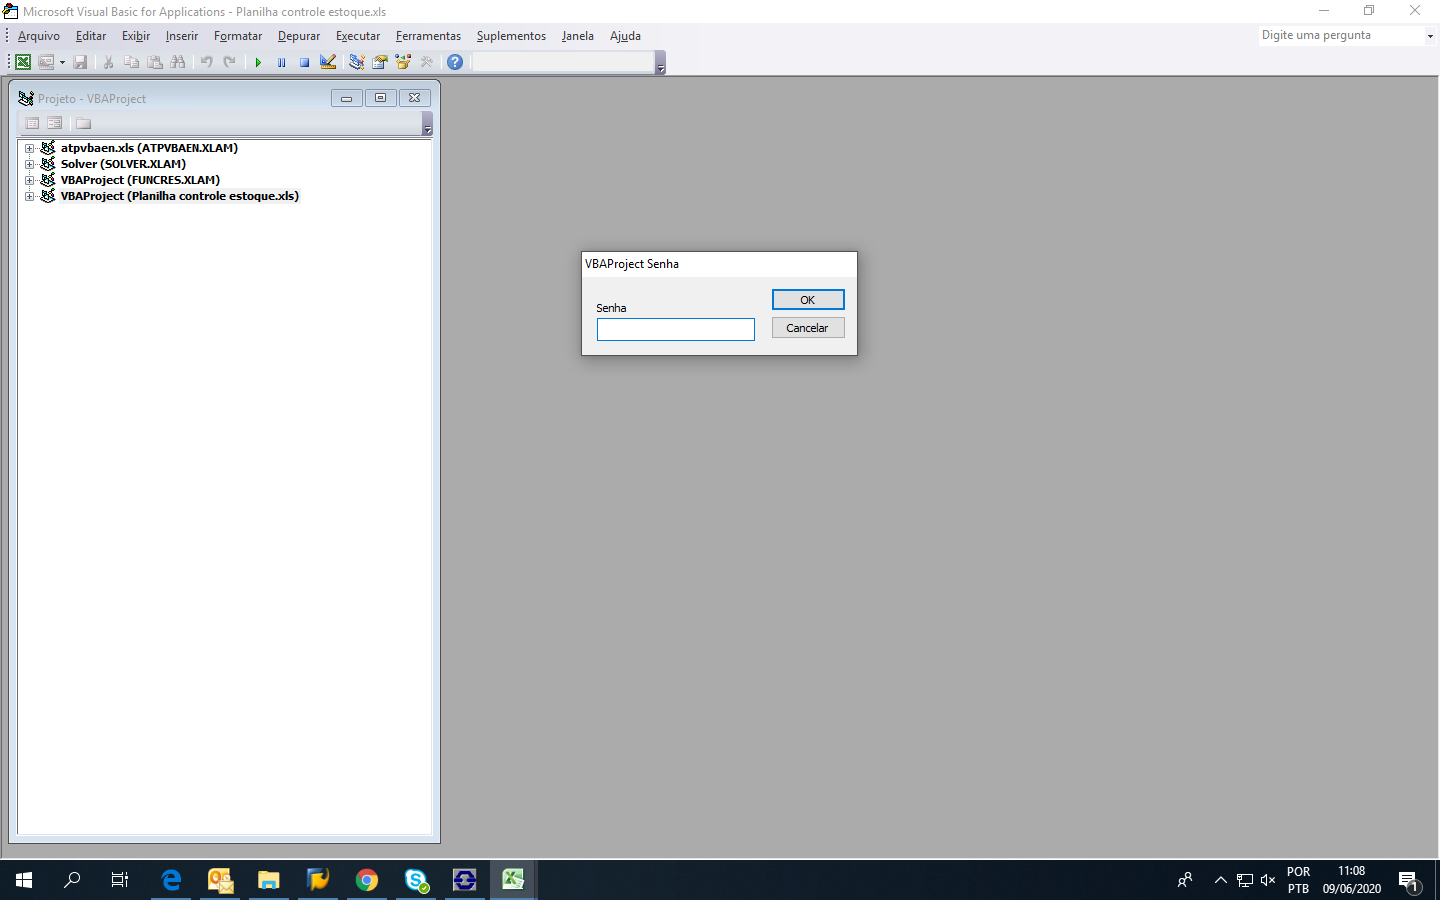1440x900 pixels.
Task: Open the Depurar menu
Action: coord(299,36)
